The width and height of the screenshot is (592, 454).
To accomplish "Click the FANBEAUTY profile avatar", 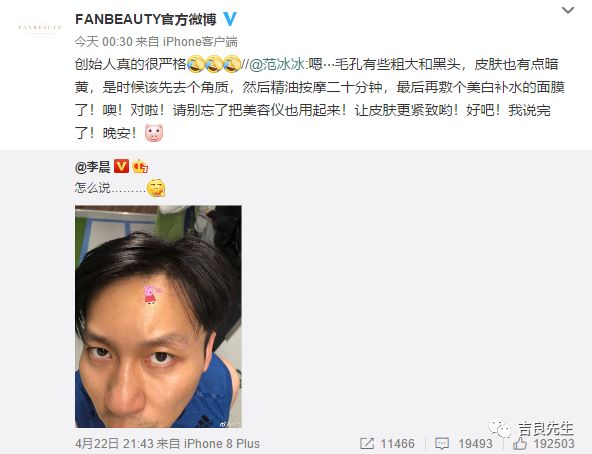I will pyautogui.click(x=40, y=28).
